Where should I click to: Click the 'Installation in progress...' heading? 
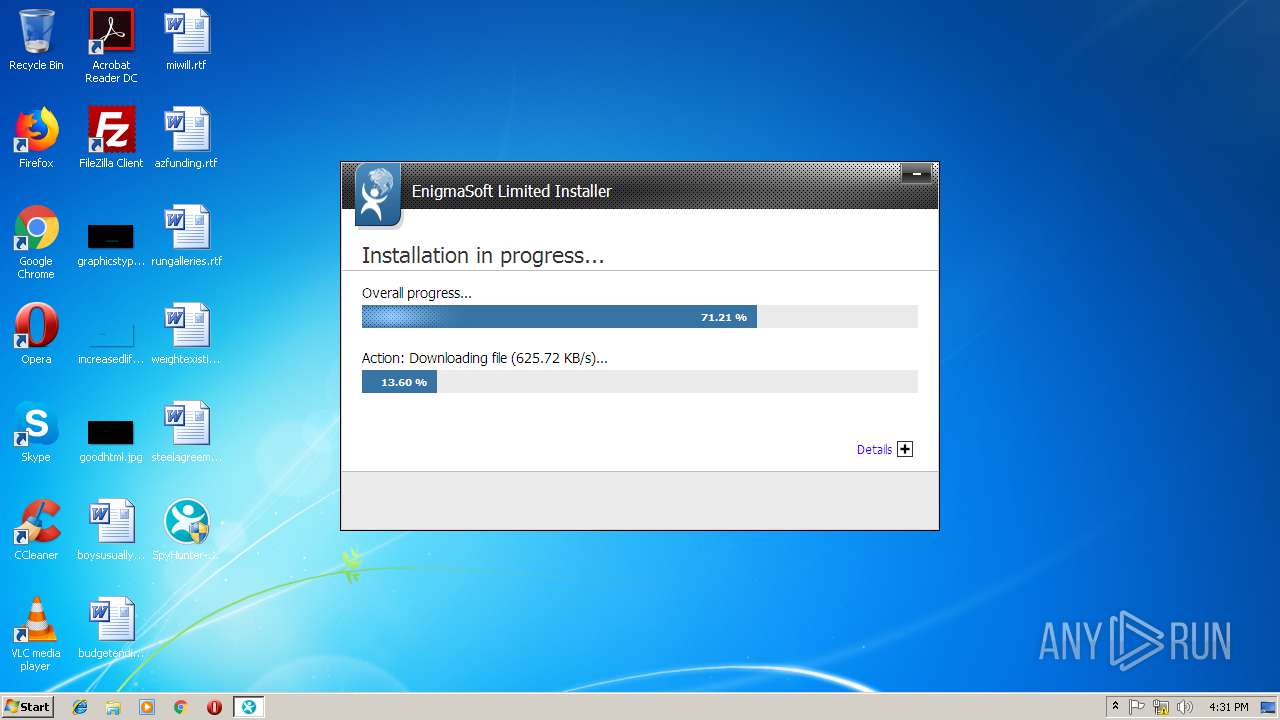483,255
